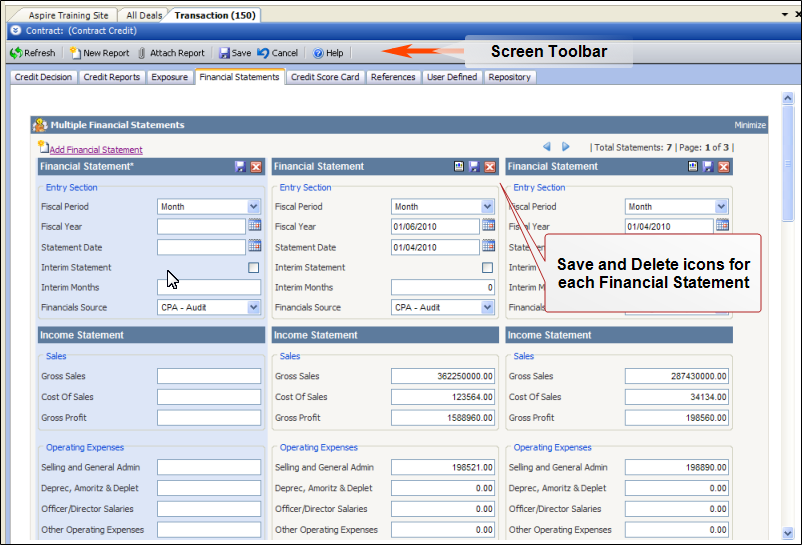Save the second Financial Statement

(474, 167)
